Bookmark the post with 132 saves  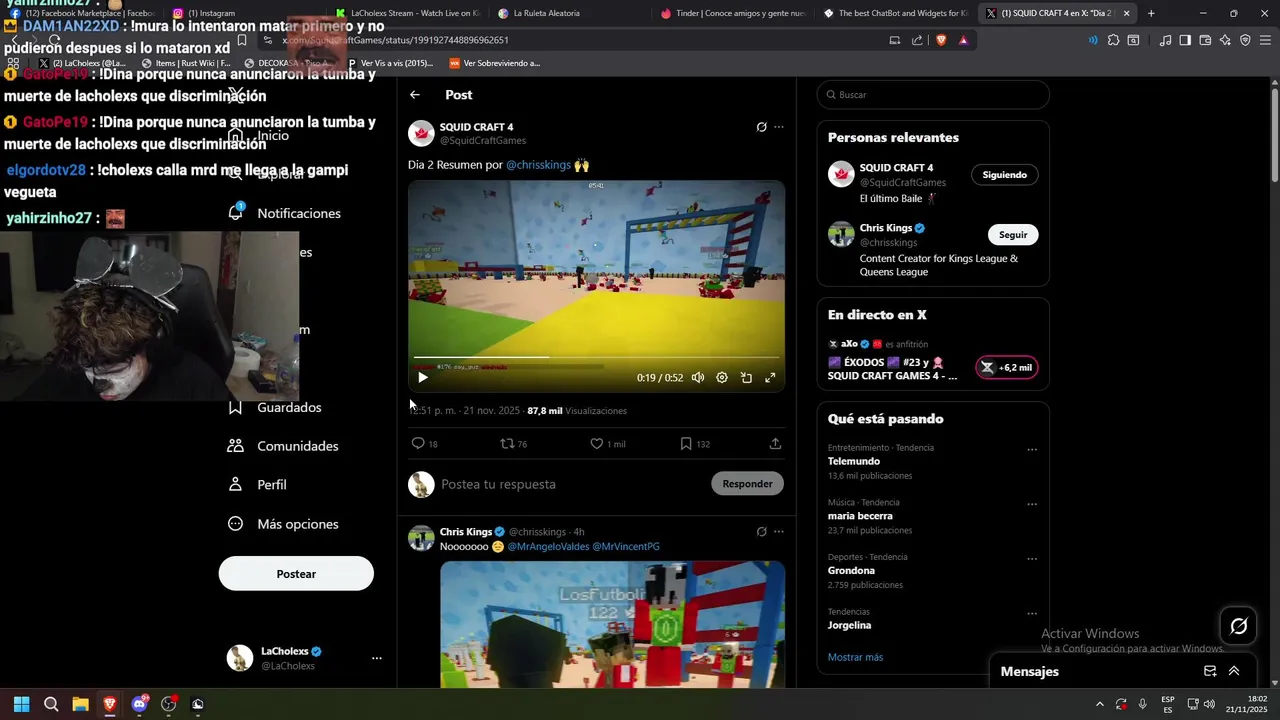click(x=686, y=444)
